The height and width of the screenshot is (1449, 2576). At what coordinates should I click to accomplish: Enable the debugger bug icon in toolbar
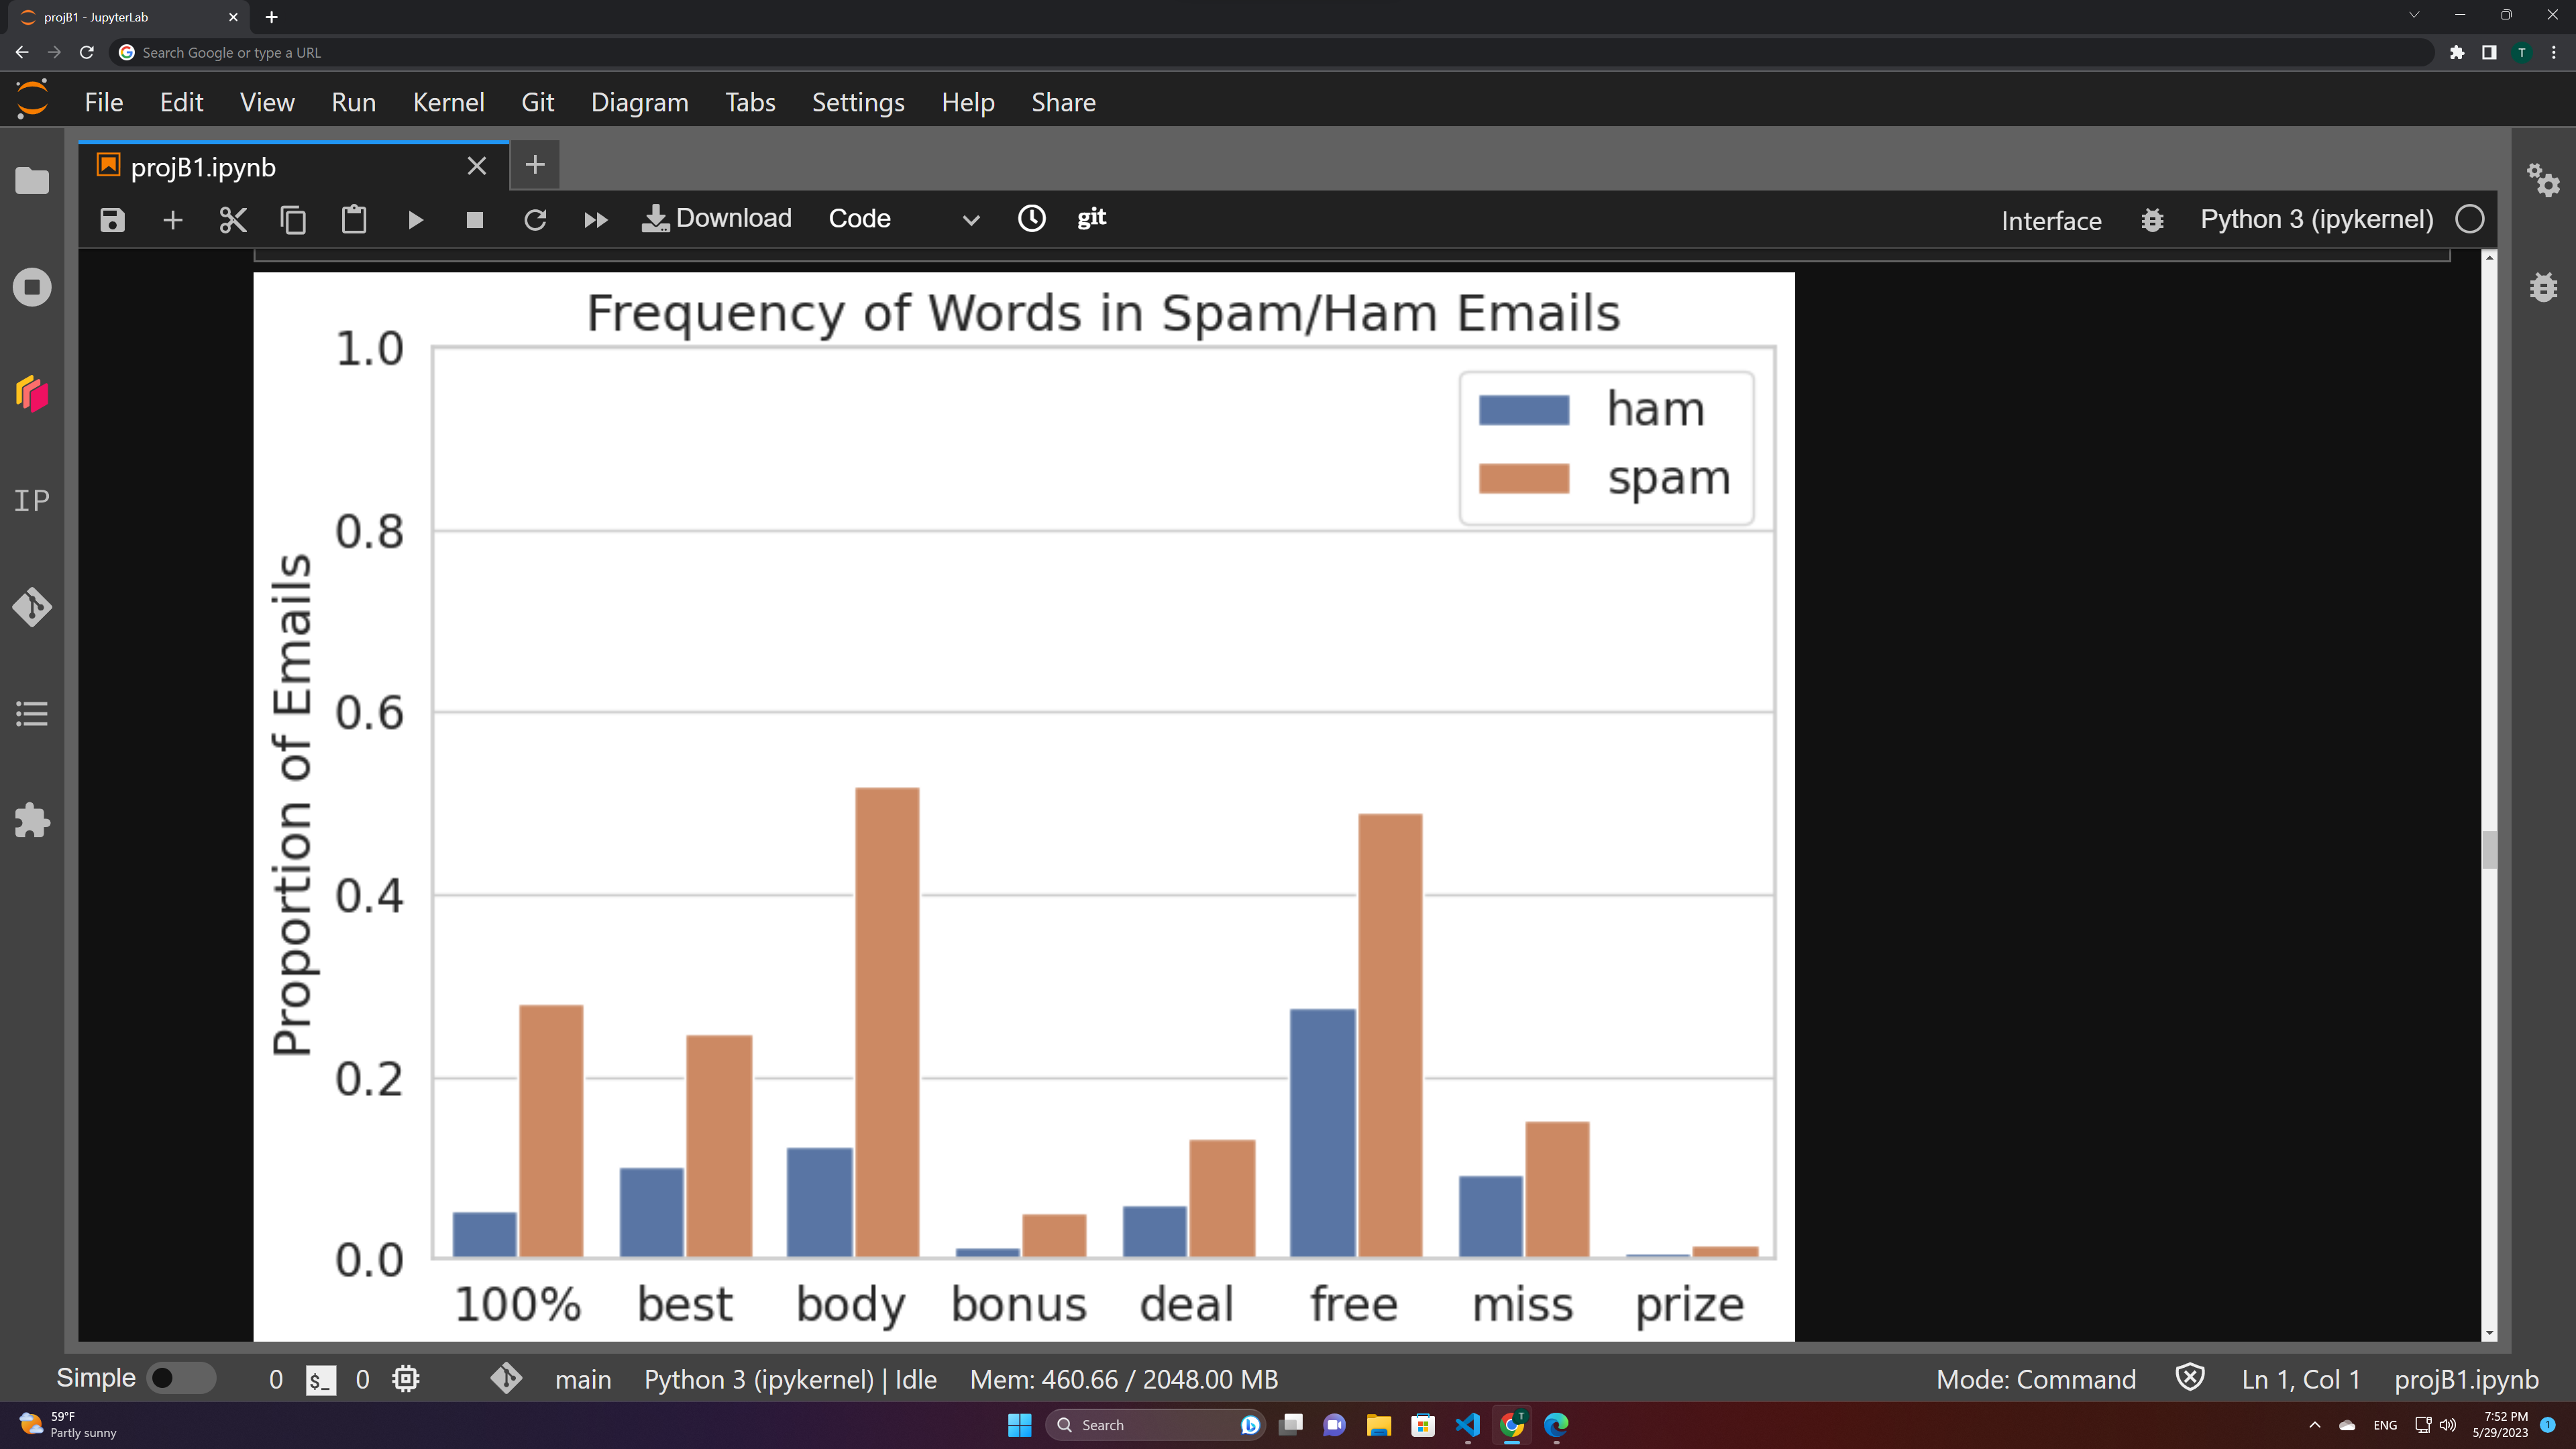[x=2152, y=220]
